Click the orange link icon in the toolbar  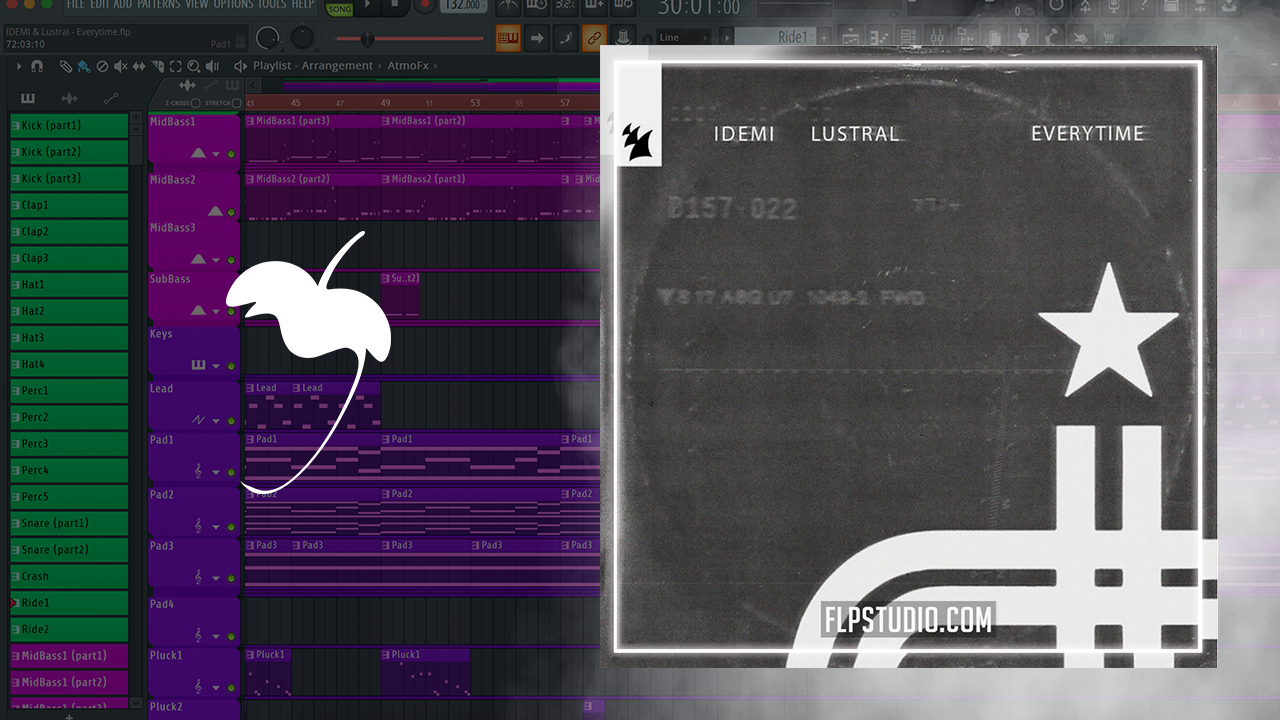(594, 38)
